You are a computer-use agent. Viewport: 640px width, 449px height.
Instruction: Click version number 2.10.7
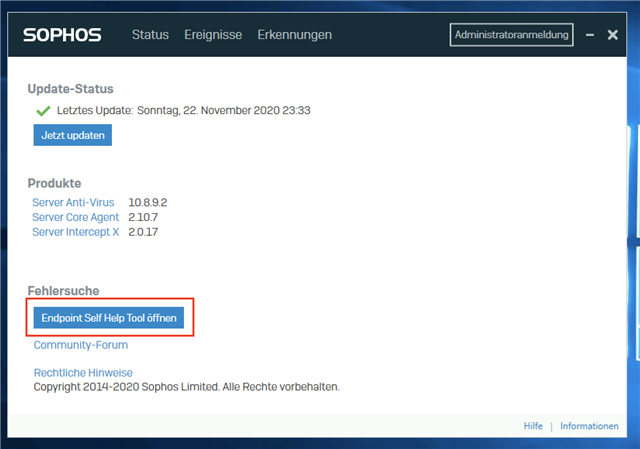click(143, 217)
